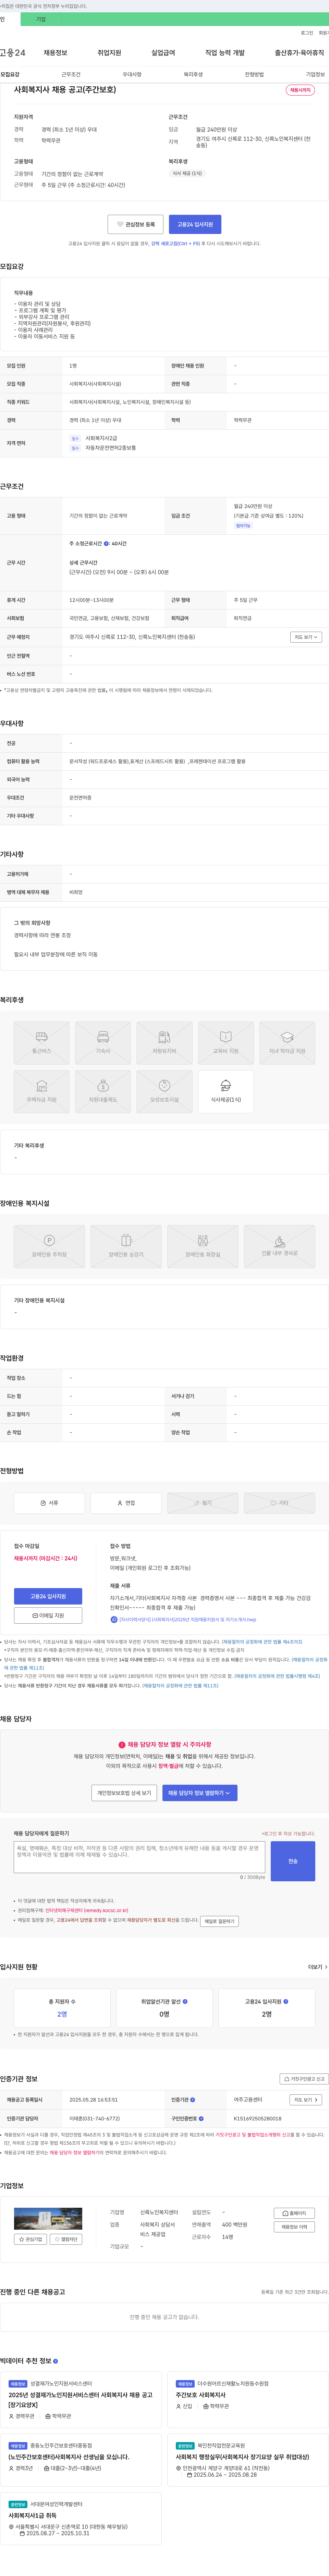Open the 지도 보기 dropdown beside 여주고용센터
This screenshot has width=329, height=2576.
[x=306, y=2100]
